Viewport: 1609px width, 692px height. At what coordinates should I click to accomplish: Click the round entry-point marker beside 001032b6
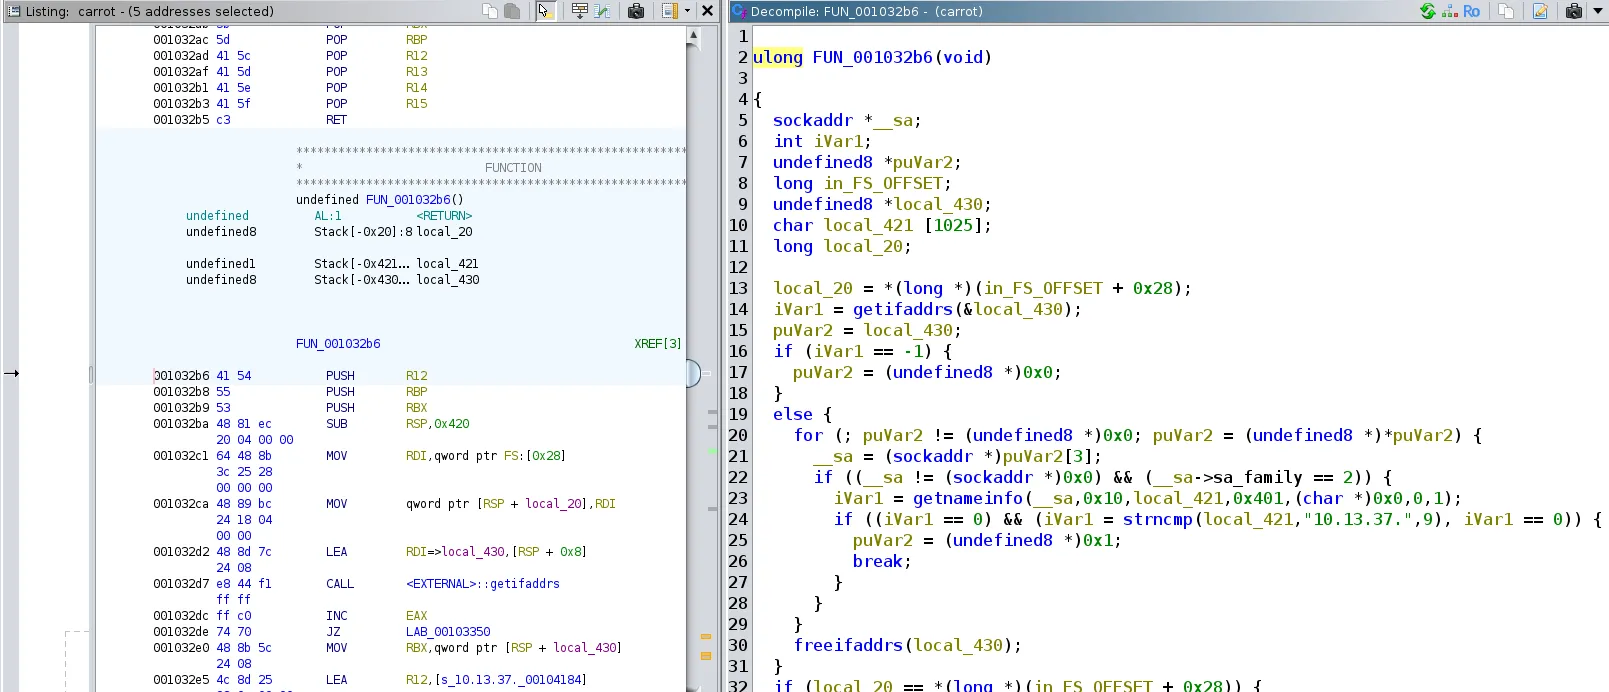pos(693,373)
